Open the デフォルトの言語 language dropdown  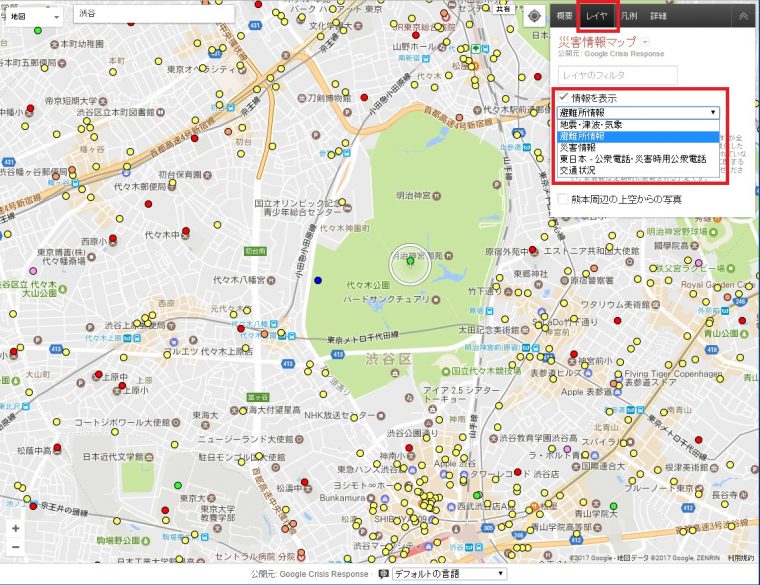coord(449,574)
